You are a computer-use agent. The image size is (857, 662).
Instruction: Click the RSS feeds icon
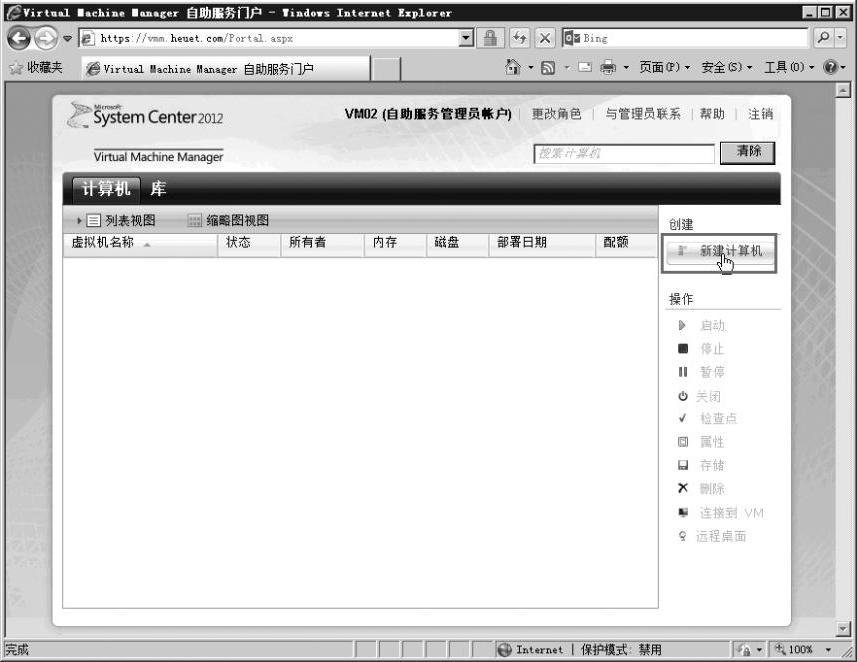tap(548, 67)
